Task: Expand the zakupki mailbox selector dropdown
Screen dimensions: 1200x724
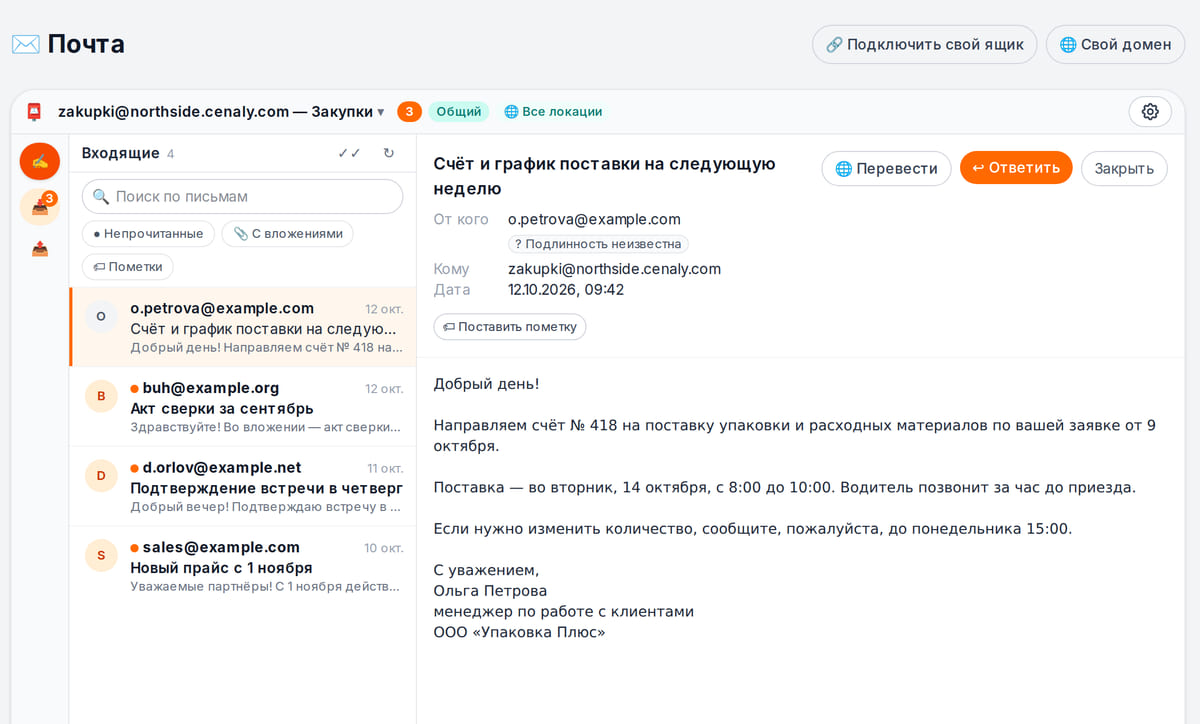Action: coord(221,112)
